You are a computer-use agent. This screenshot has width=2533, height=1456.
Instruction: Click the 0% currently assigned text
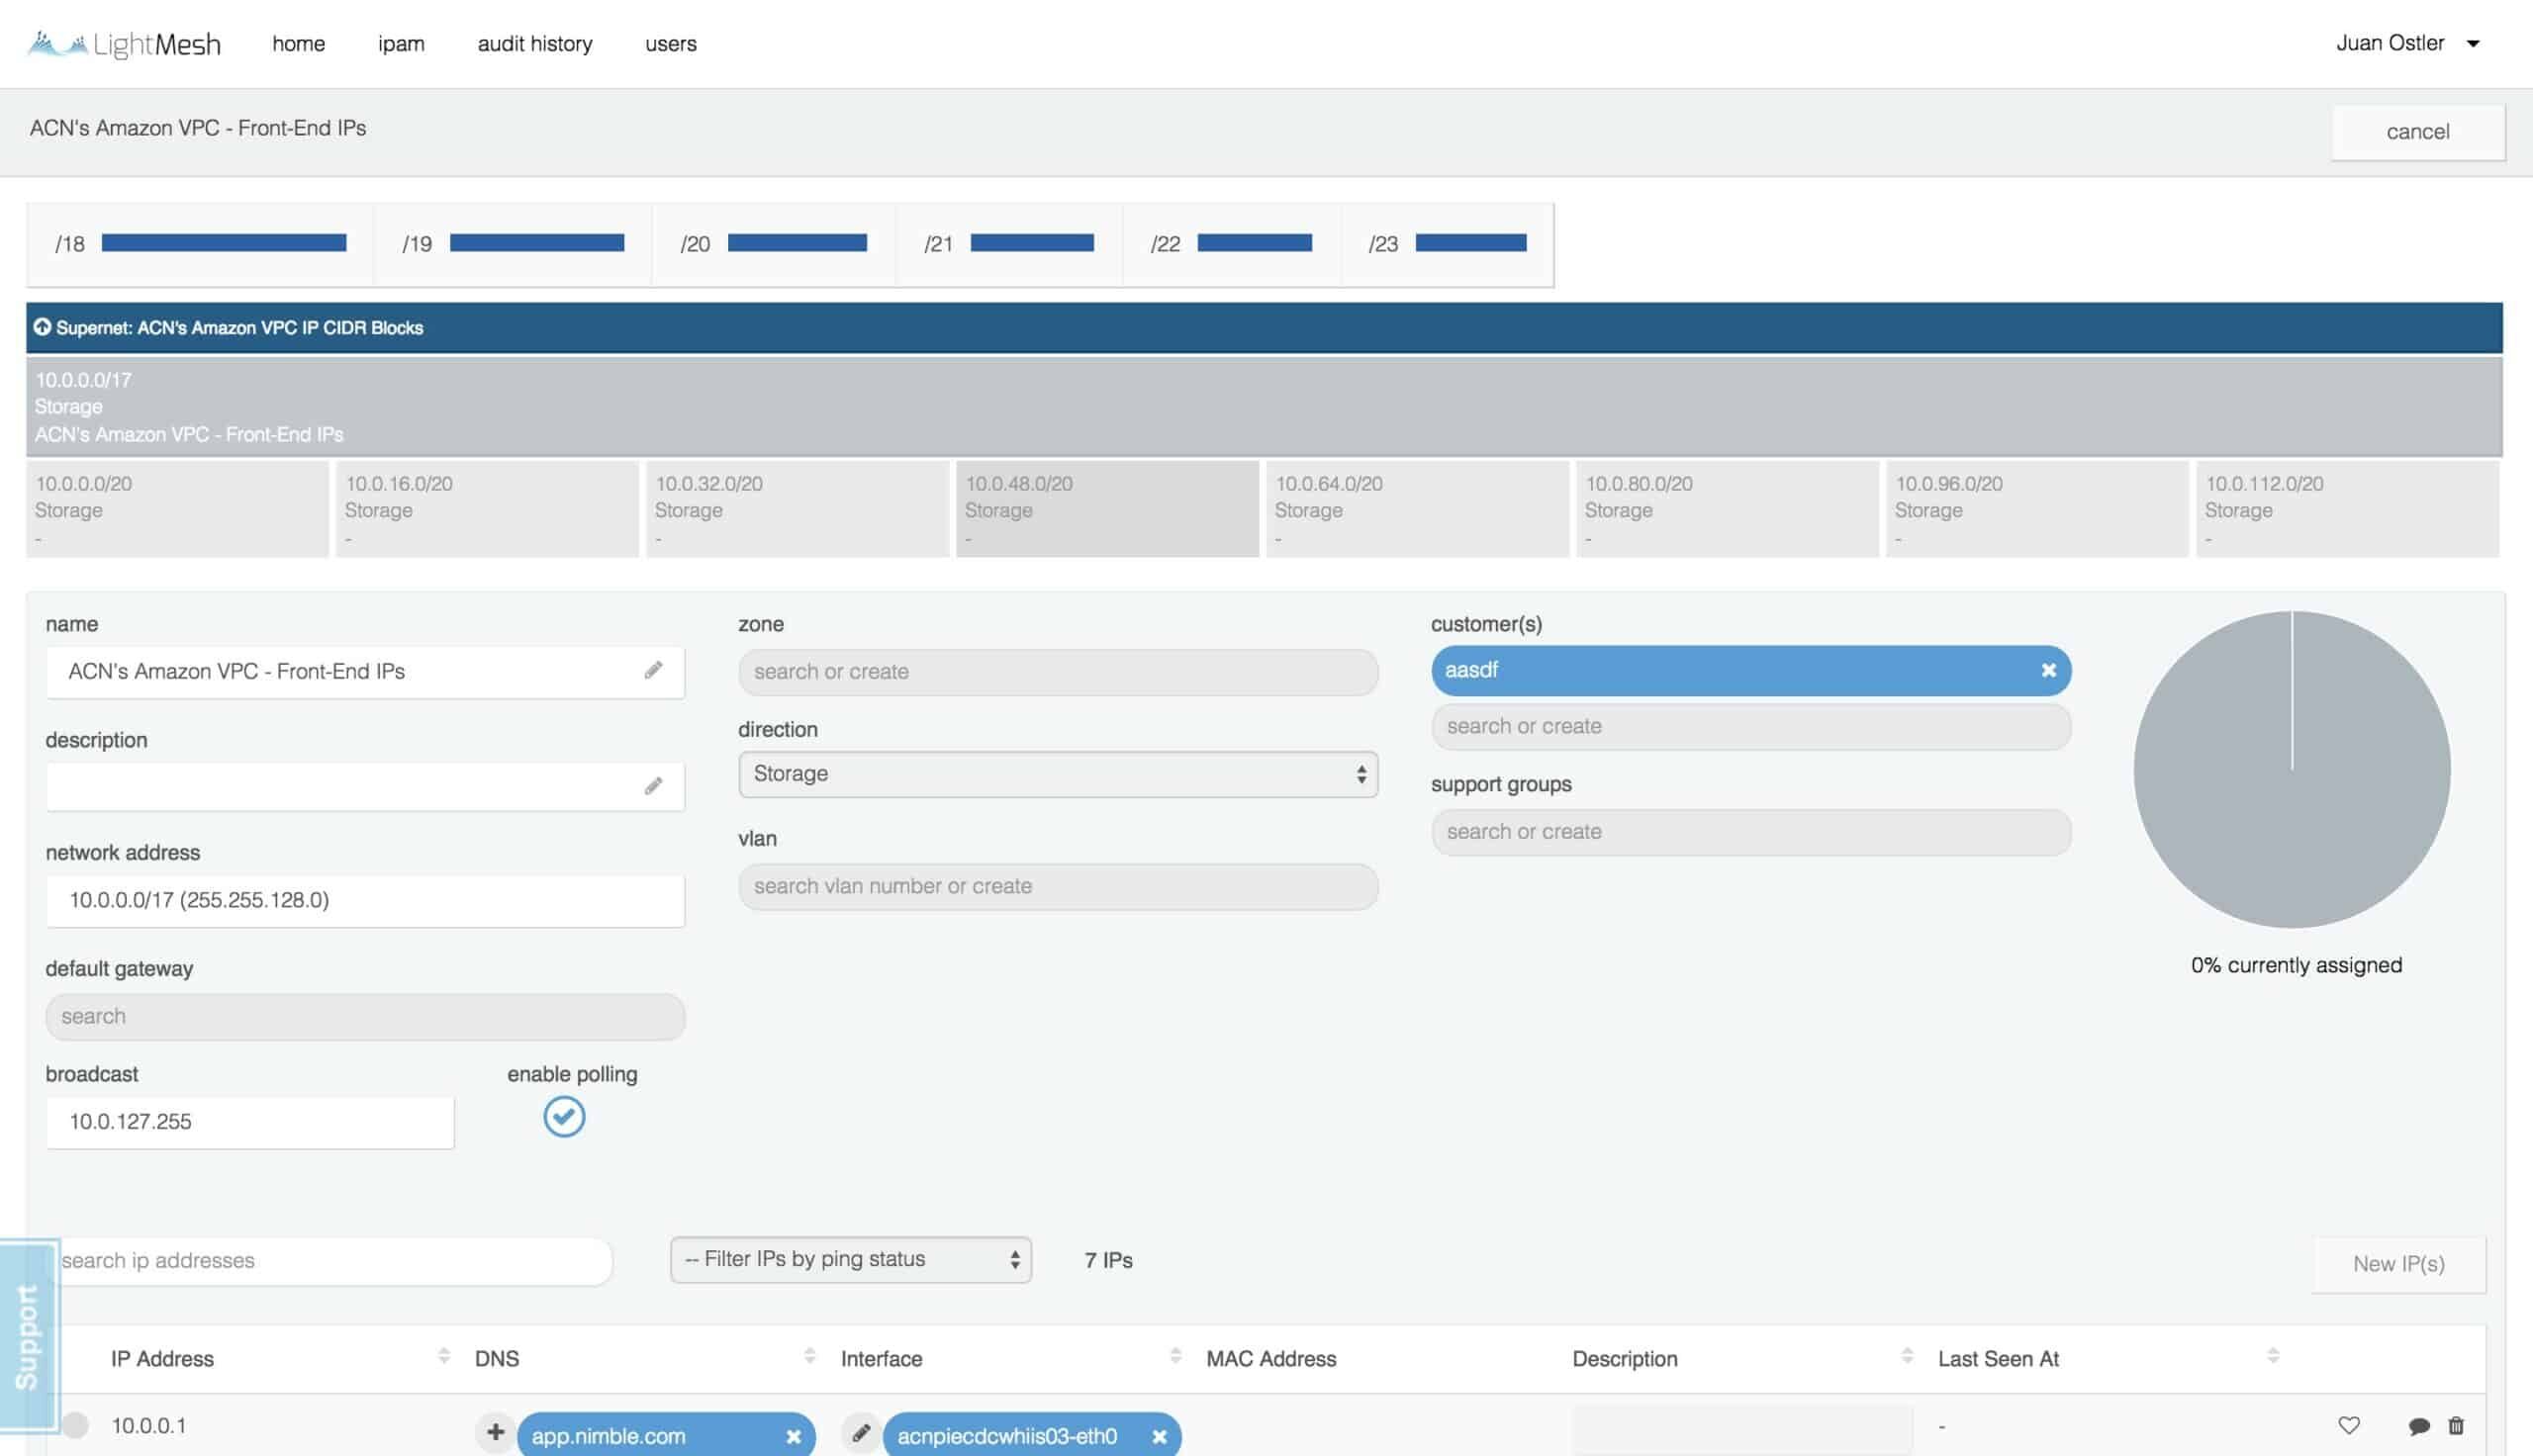pyautogui.click(x=2296, y=965)
